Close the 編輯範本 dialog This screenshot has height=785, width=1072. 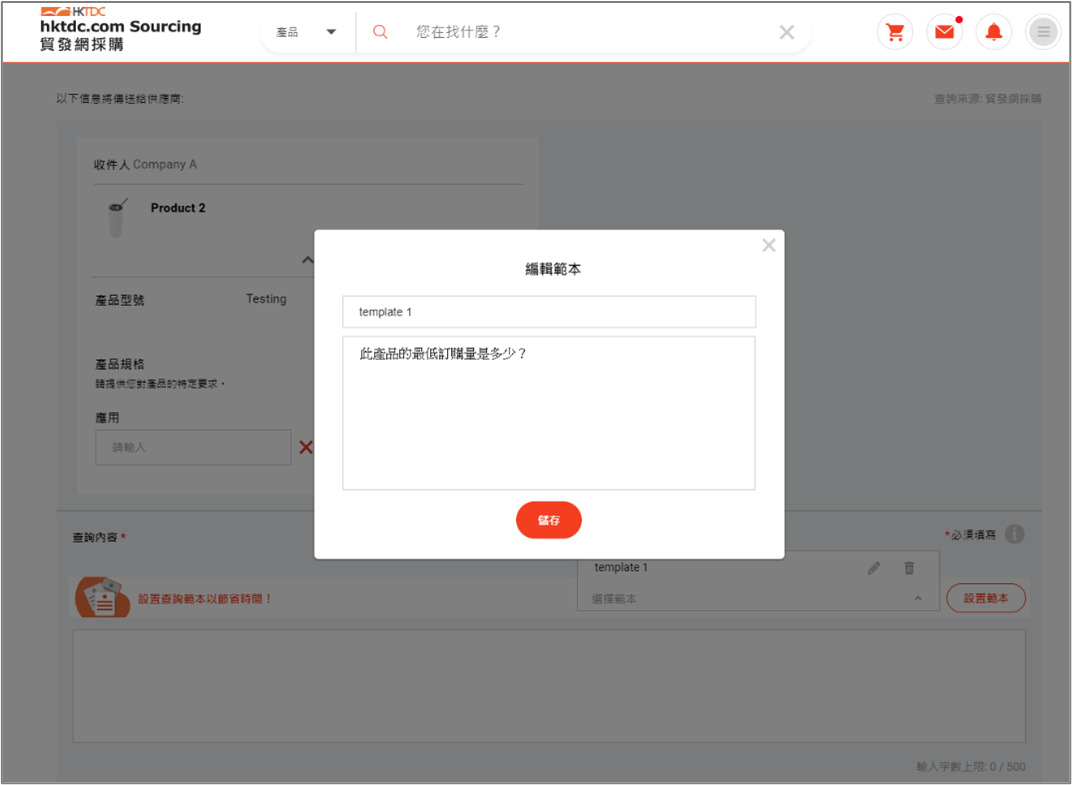(x=768, y=245)
